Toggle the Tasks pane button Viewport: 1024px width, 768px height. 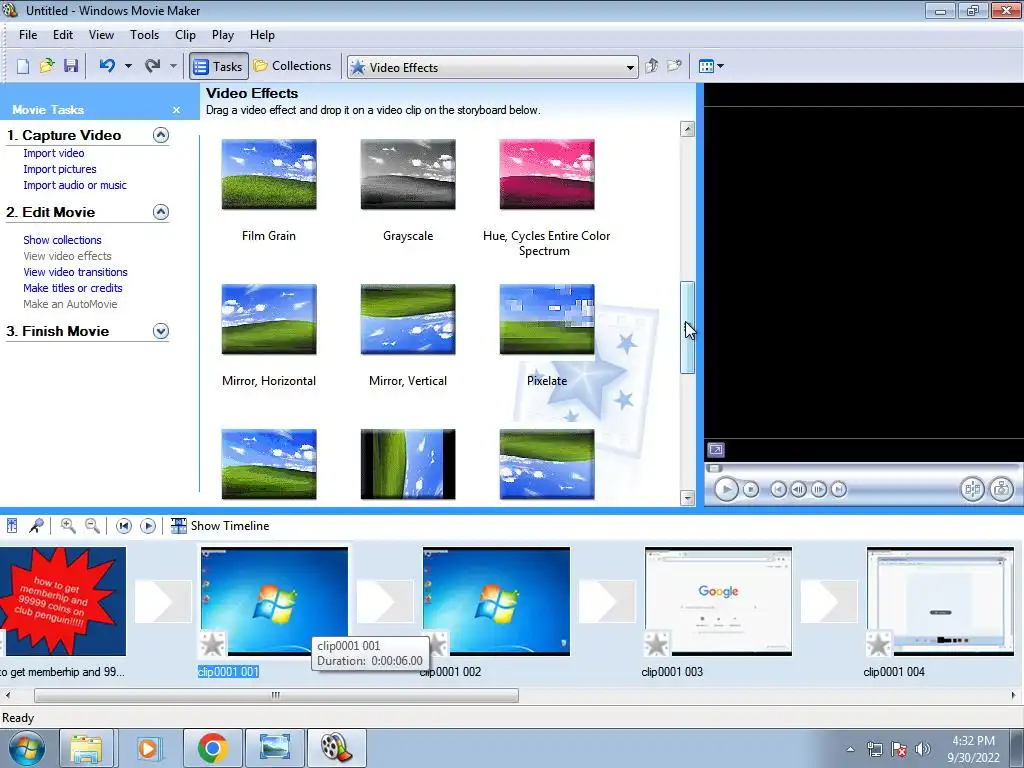[x=219, y=66]
